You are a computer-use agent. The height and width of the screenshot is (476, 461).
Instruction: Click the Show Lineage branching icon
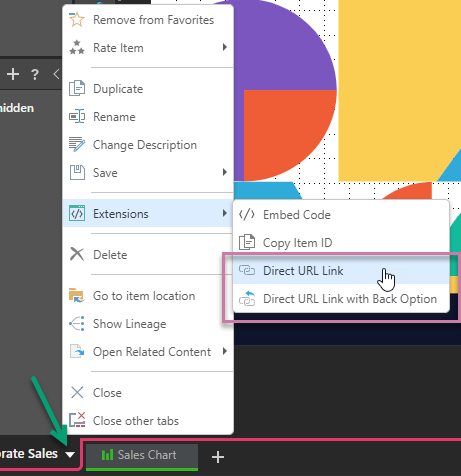coord(77,323)
